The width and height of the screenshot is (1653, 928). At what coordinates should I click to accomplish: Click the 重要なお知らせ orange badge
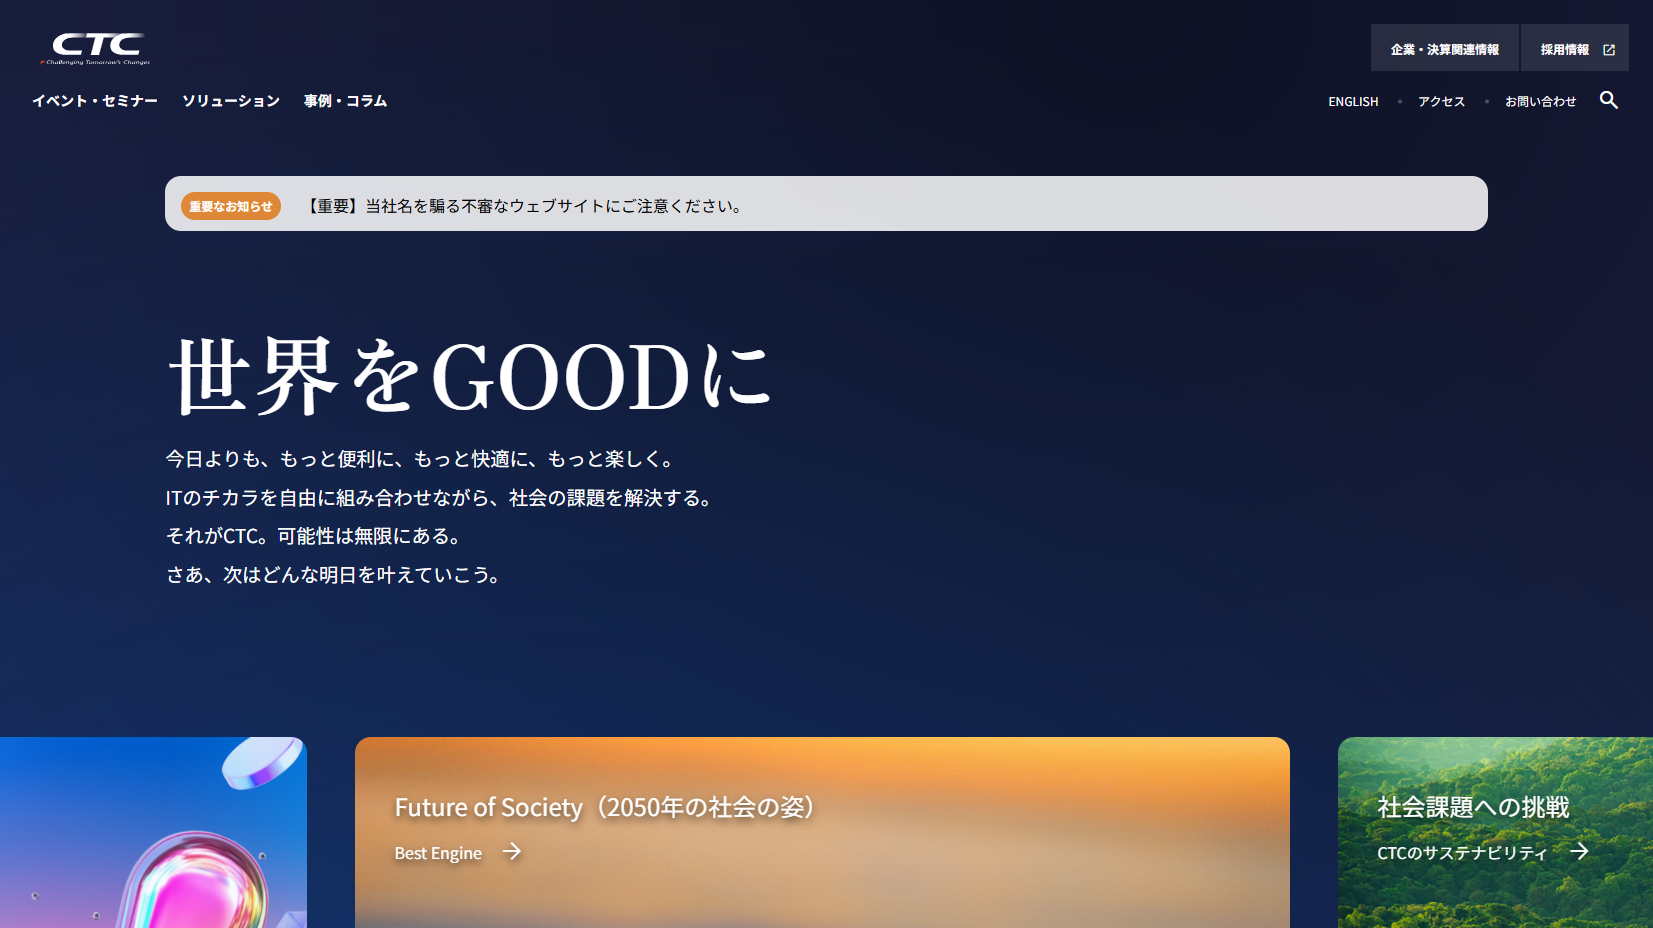click(231, 206)
